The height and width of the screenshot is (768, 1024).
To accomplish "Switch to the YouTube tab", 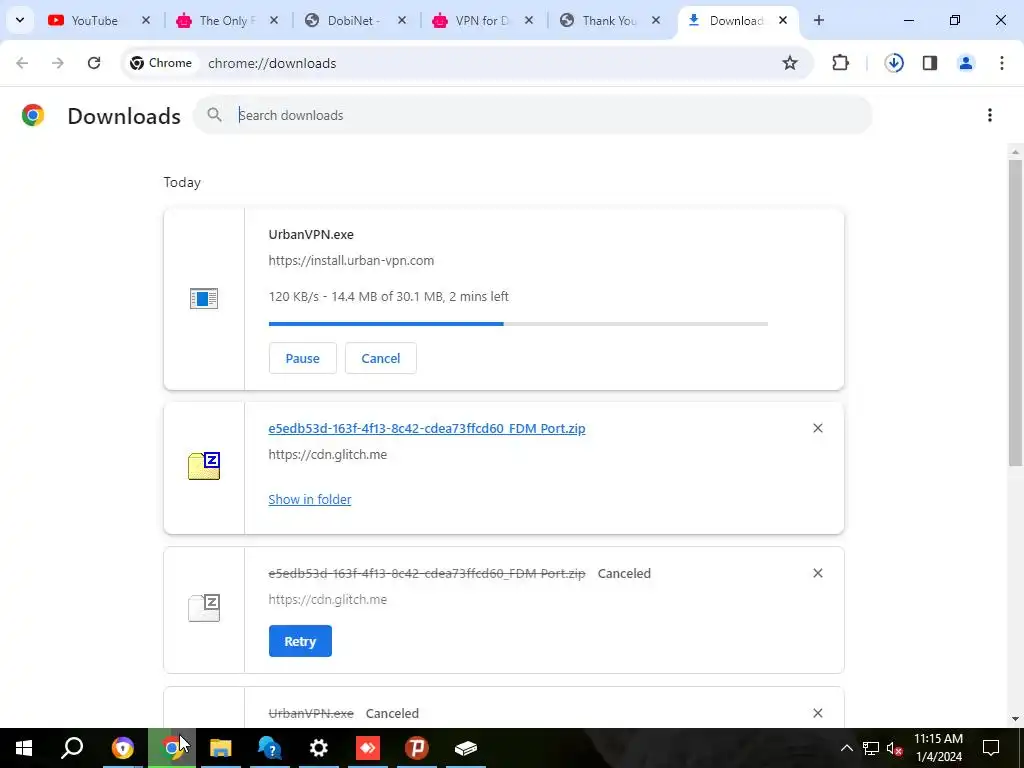I will pyautogui.click(x=95, y=21).
